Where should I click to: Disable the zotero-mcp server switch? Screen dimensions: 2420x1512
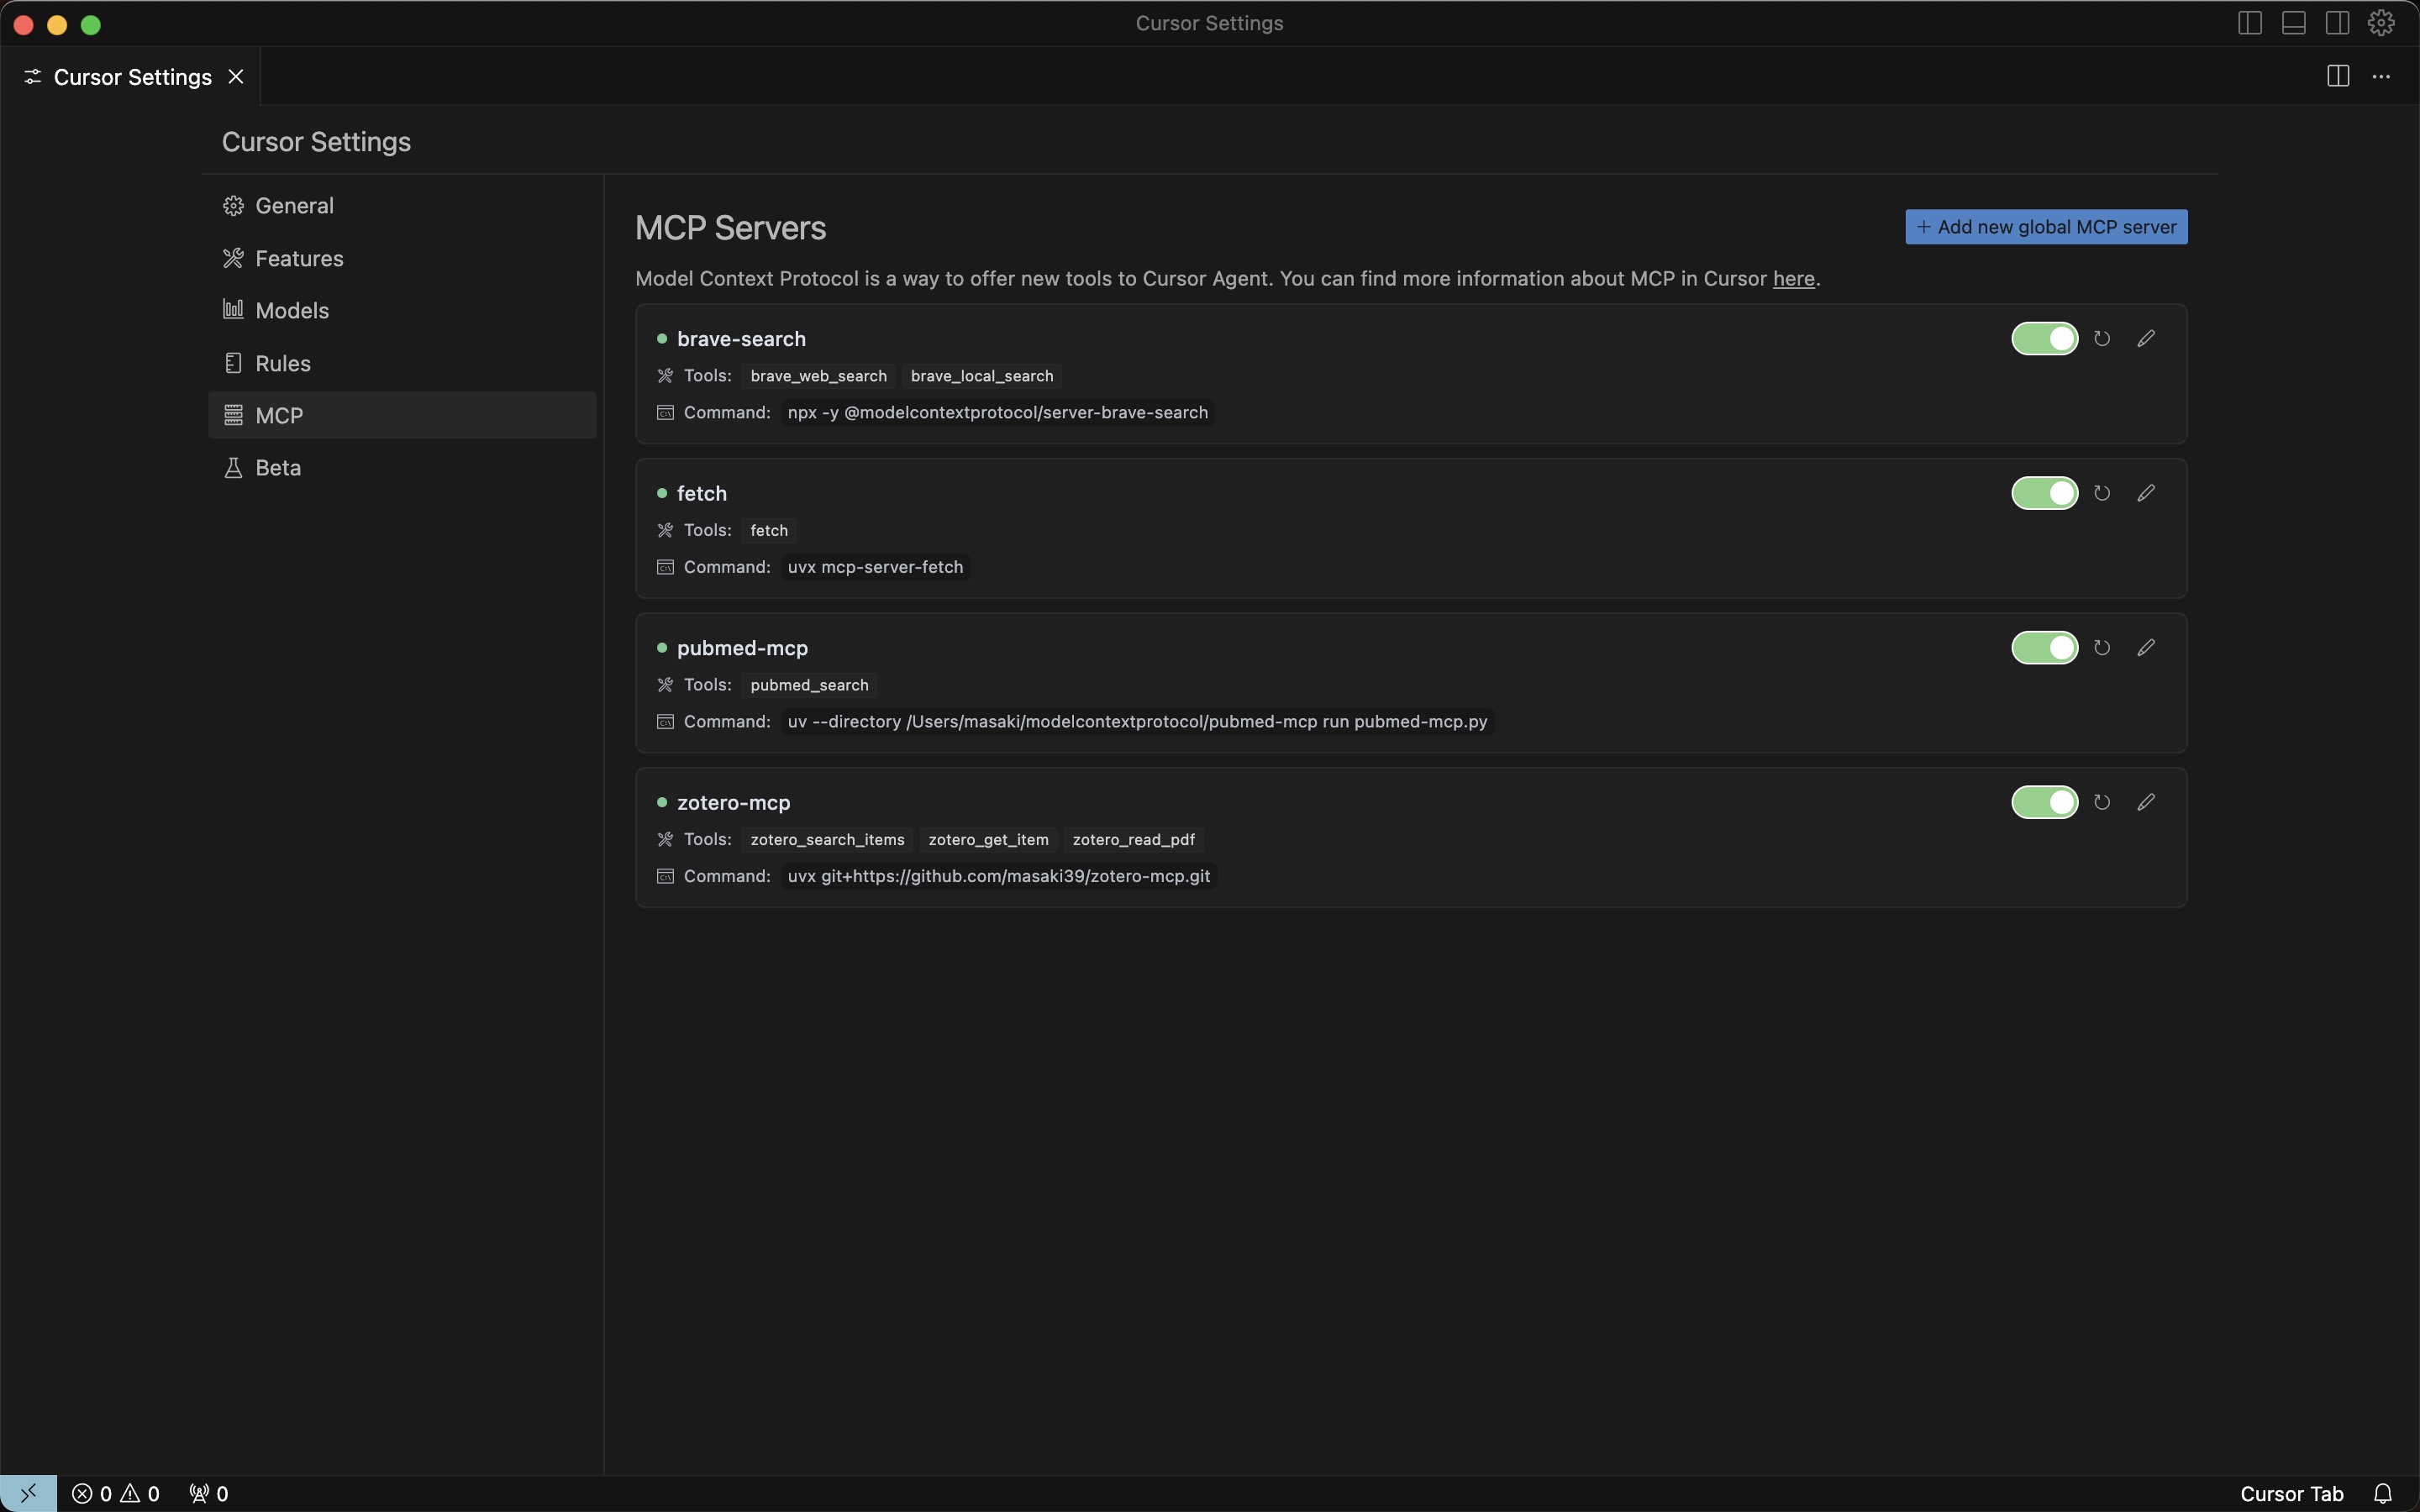(x=2044, y=803)
